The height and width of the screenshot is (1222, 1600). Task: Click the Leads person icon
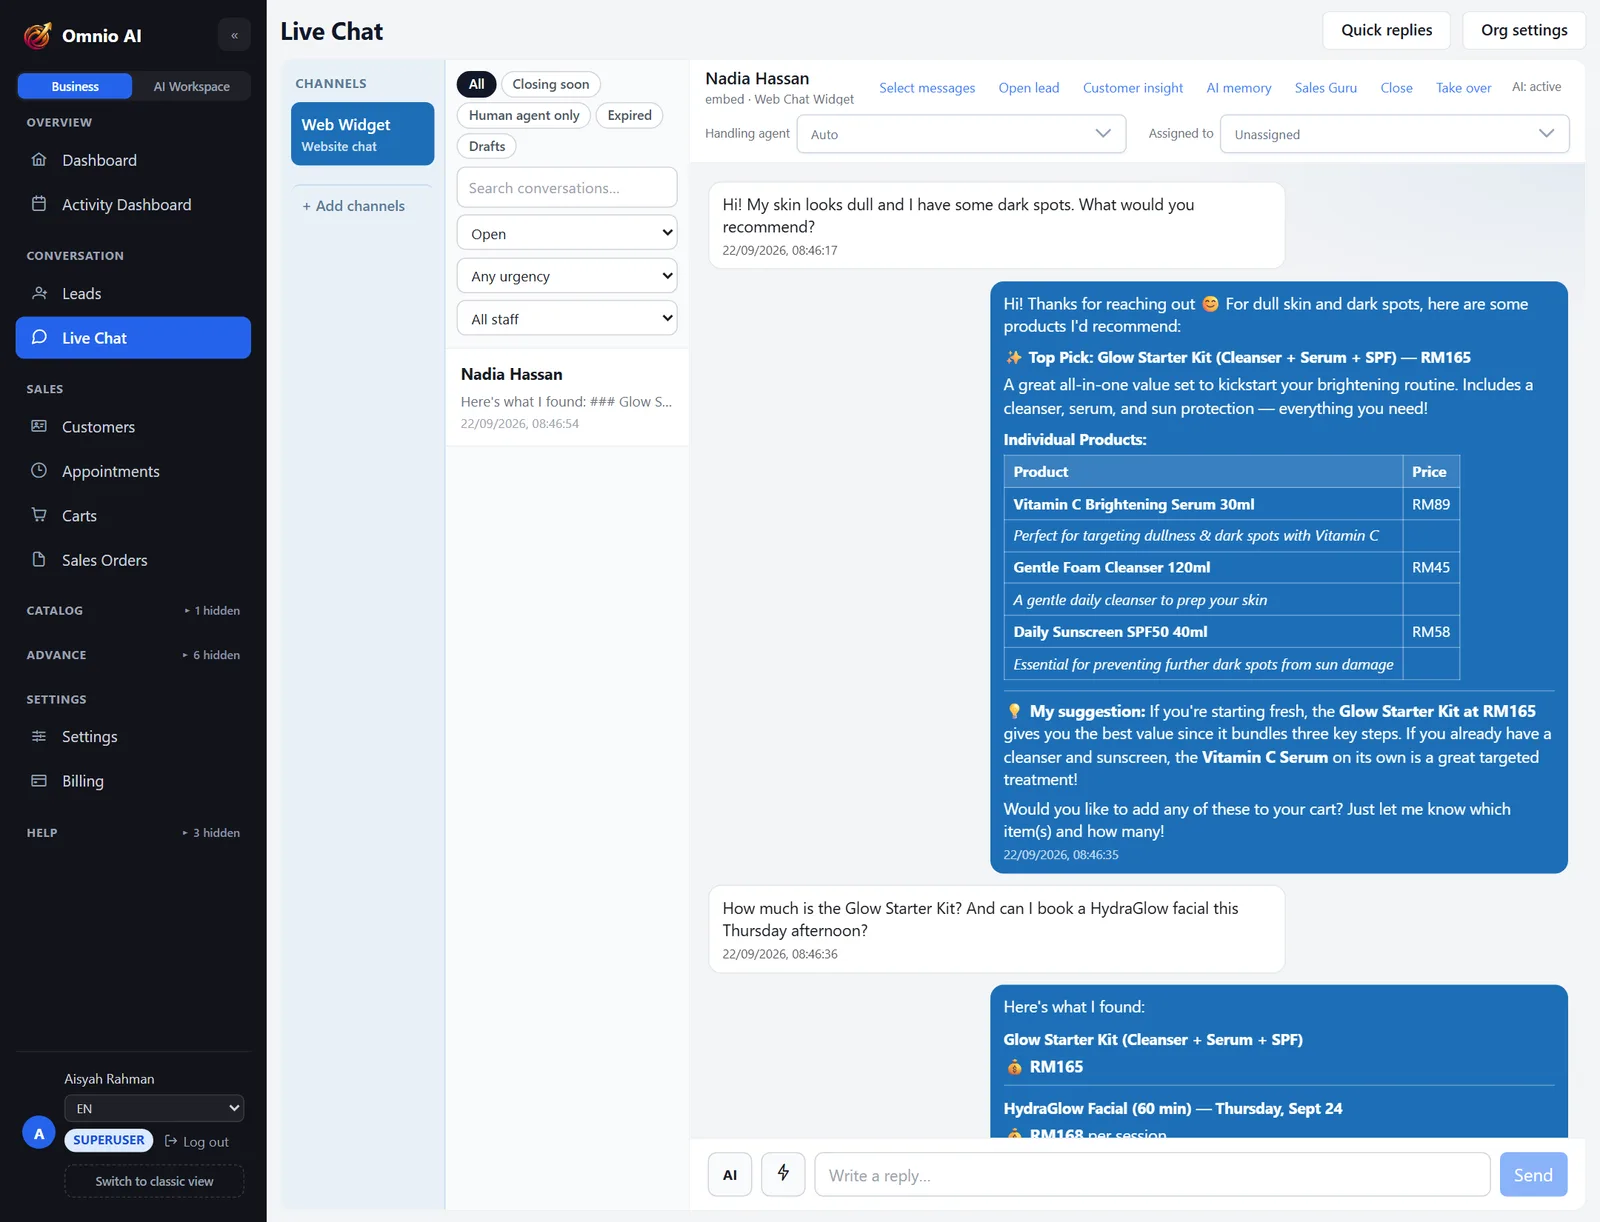tap(39, 293)
